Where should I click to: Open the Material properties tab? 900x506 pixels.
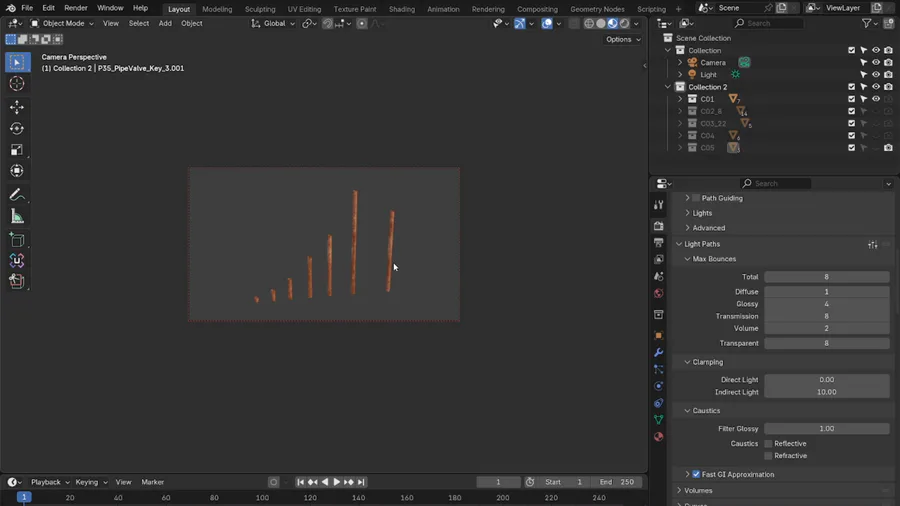point(658,437)
